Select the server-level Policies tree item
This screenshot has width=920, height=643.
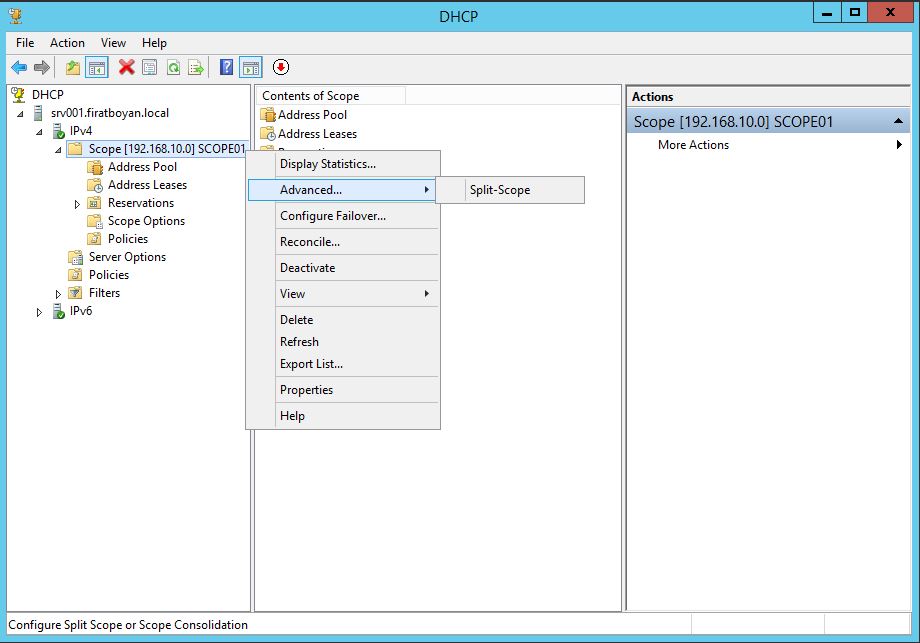pos(109,275)
